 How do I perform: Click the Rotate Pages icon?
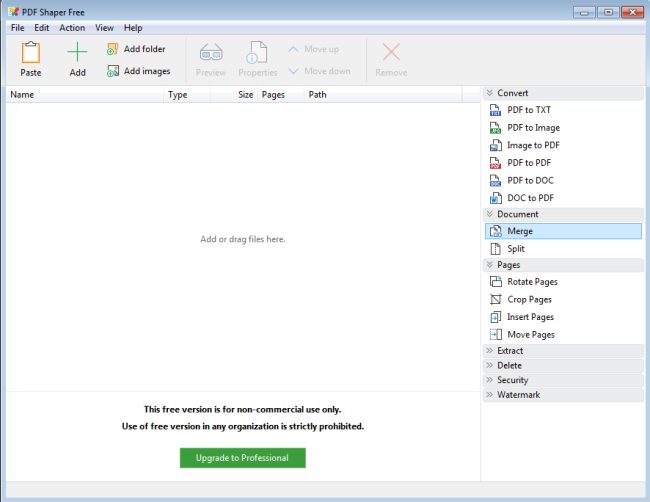coord(495,282)
